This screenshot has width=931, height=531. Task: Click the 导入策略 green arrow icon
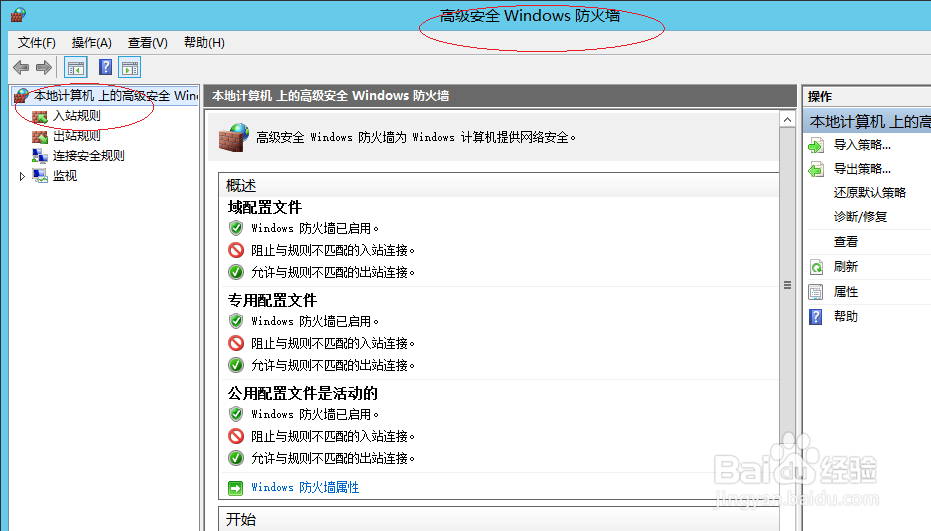(x=816, y=146)
